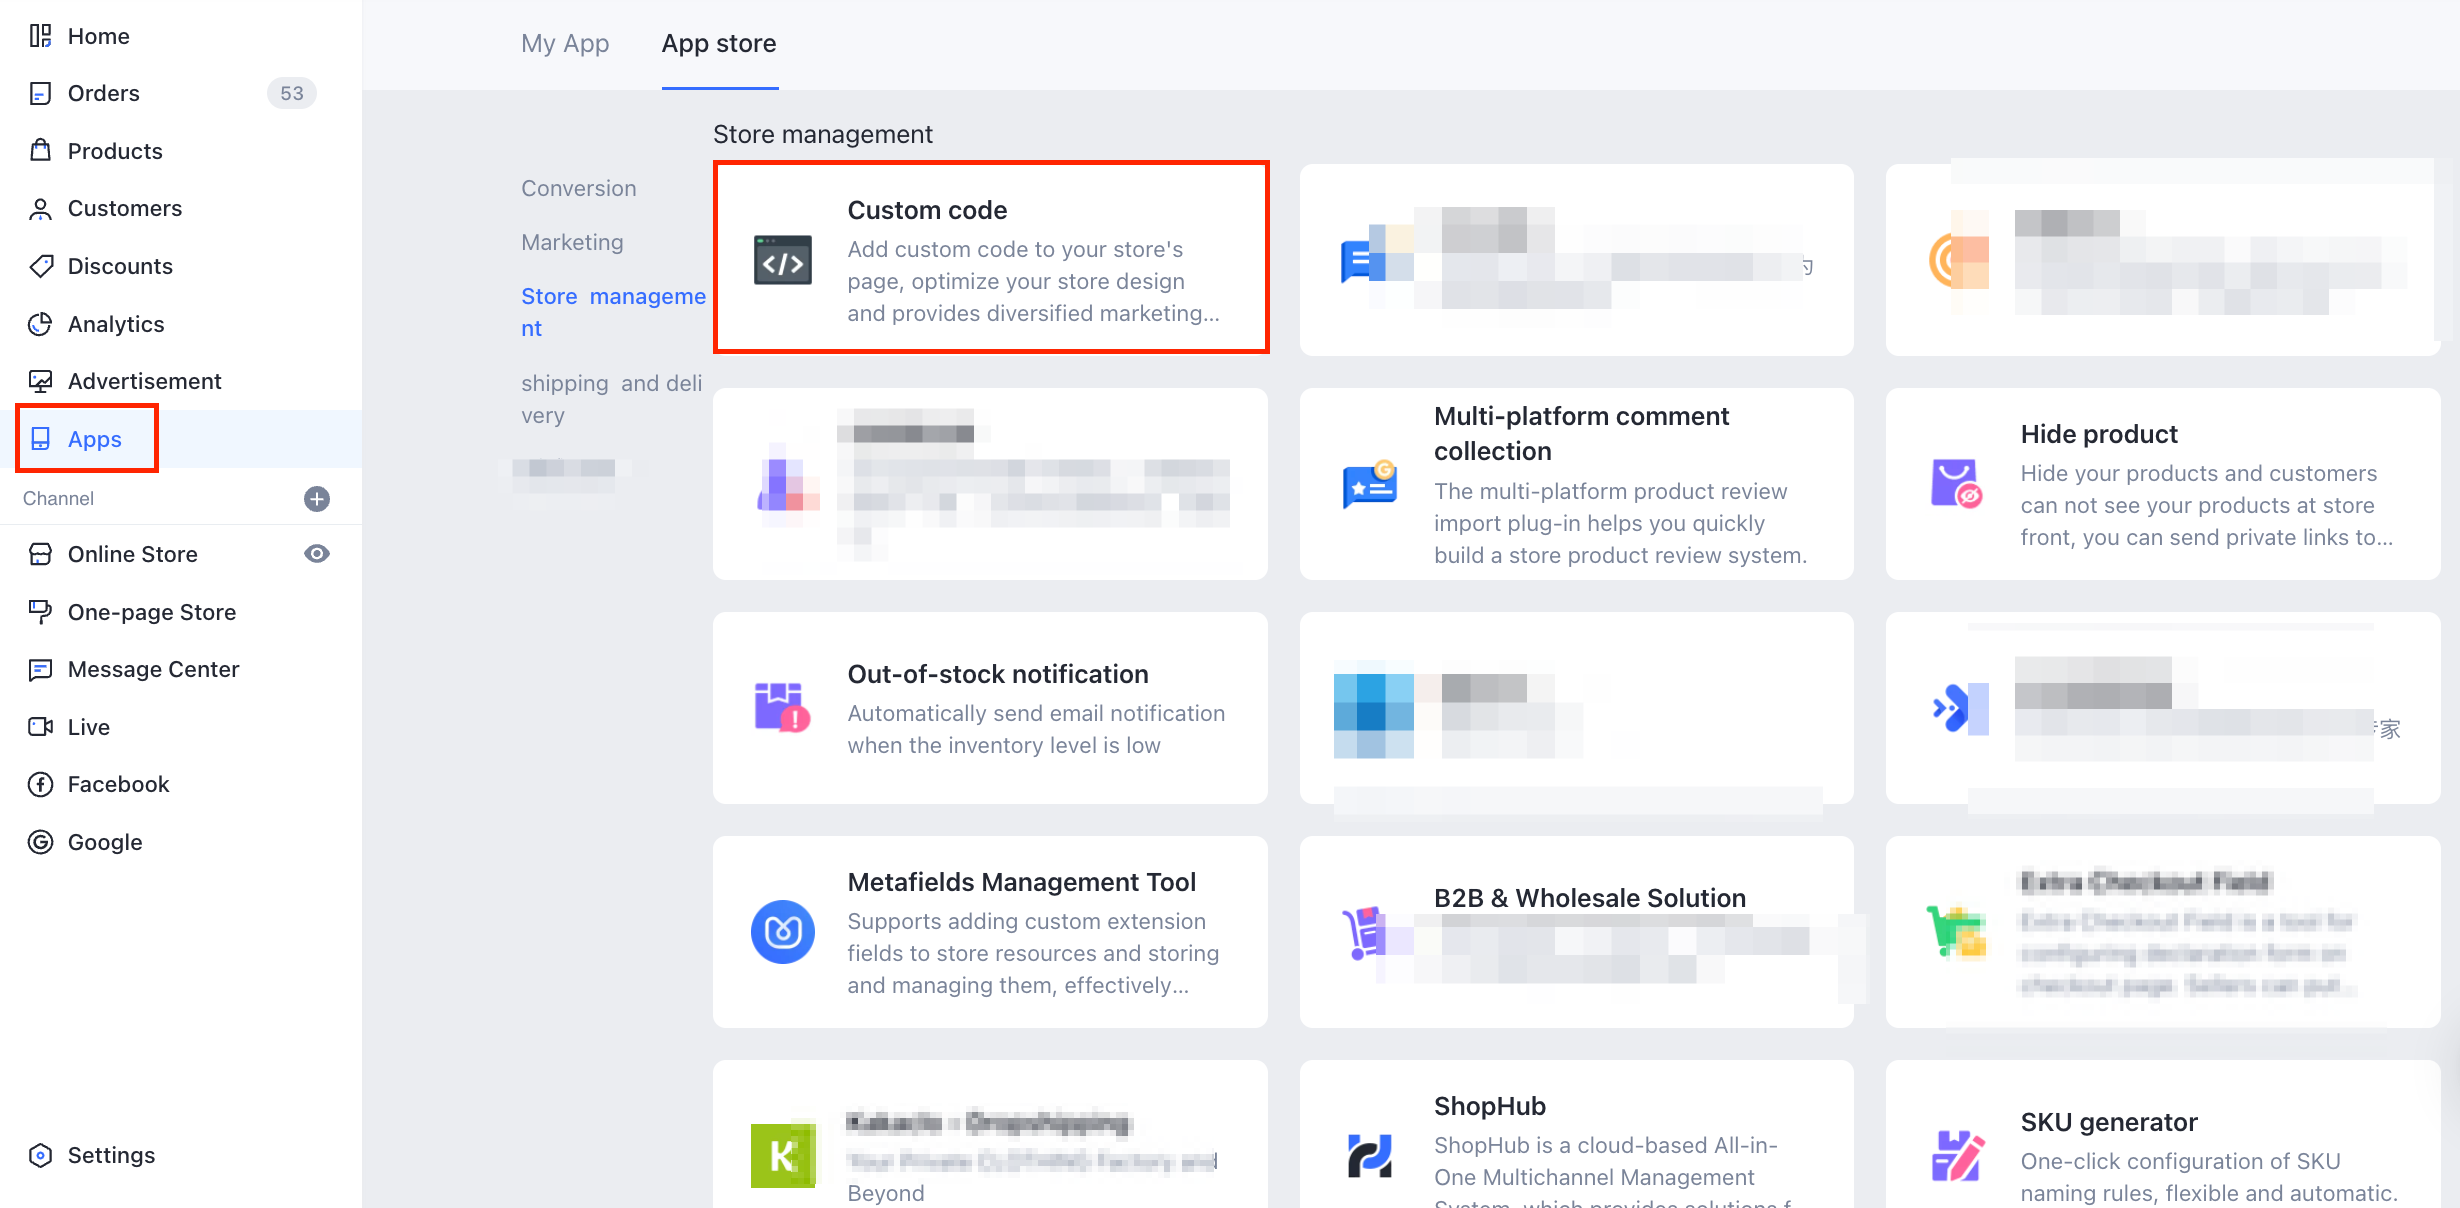Switch to the My App tab
Screen dimensions: 2460x1208
564,44
